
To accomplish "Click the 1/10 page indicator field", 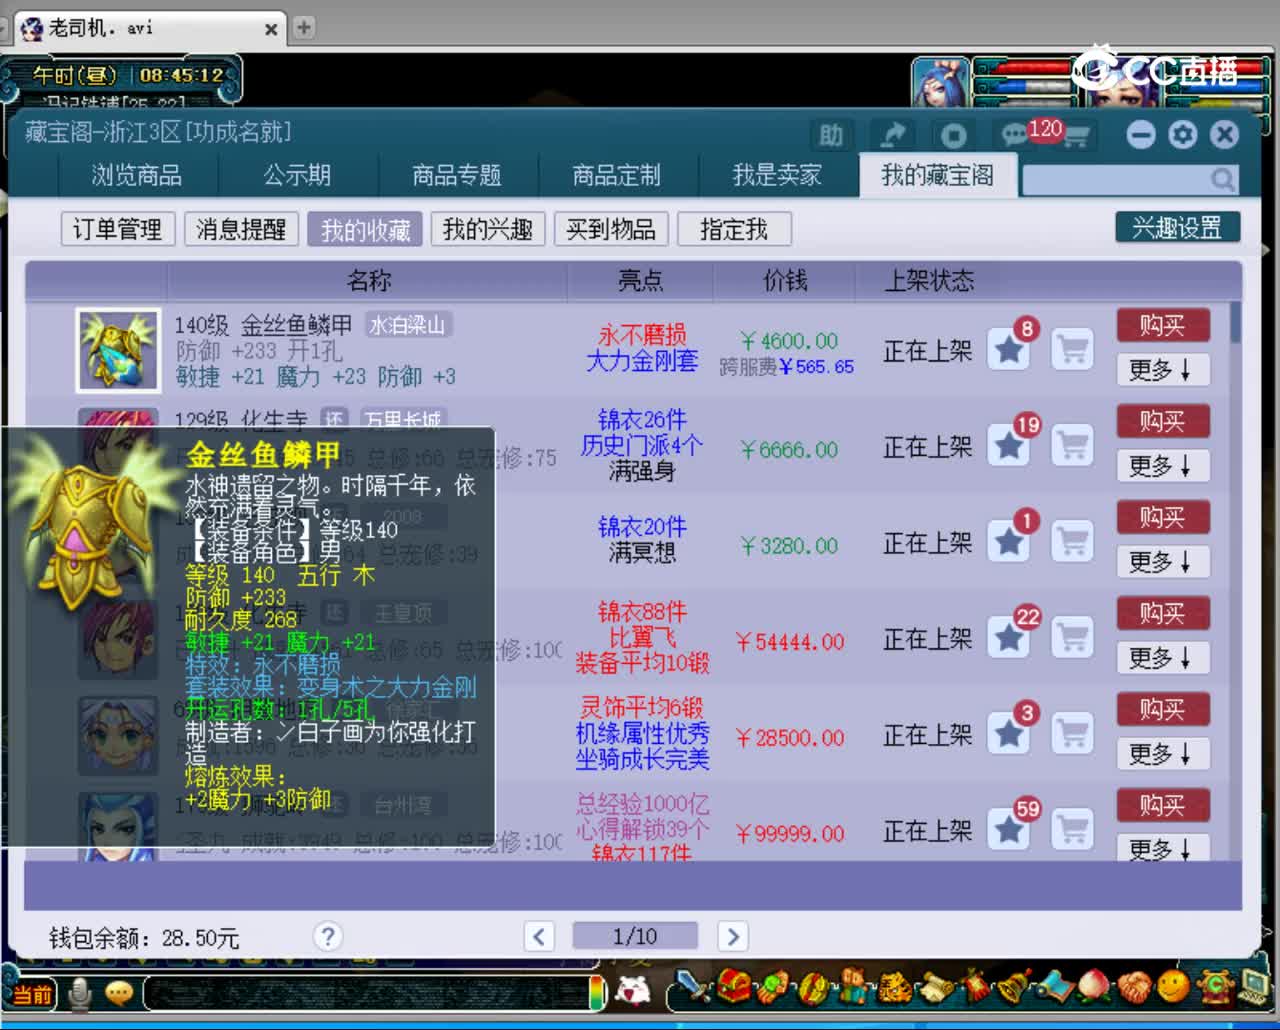I will pyautogui.click(x=635, y=936).
